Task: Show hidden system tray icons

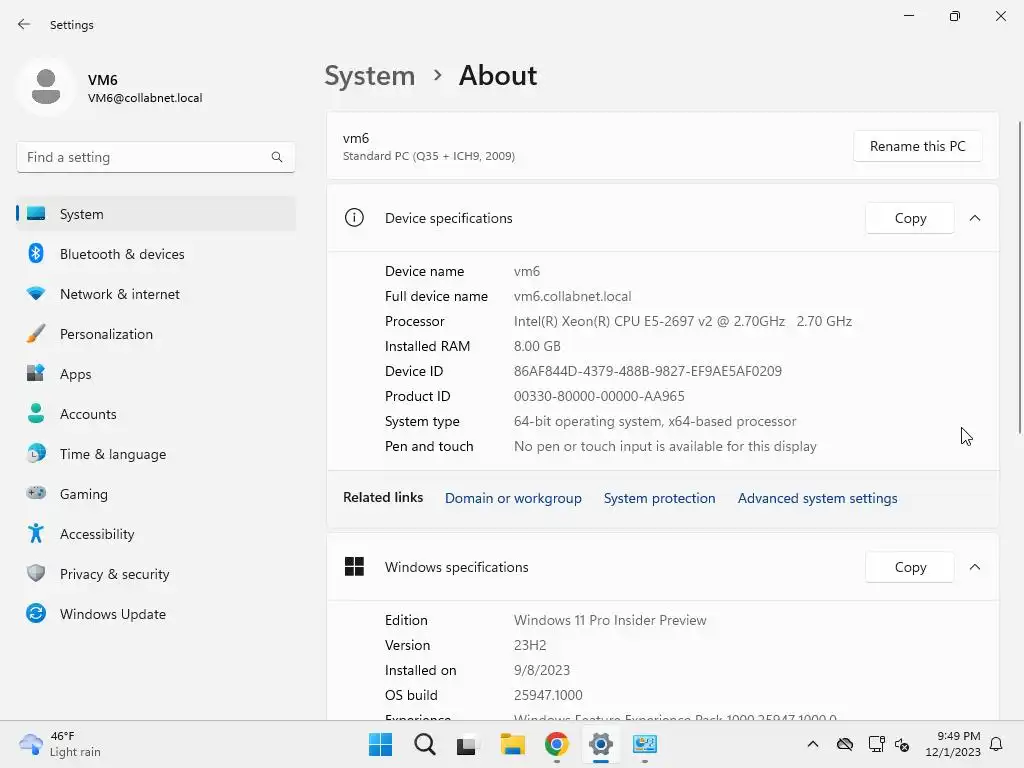Action: click(x=812, y=744)
